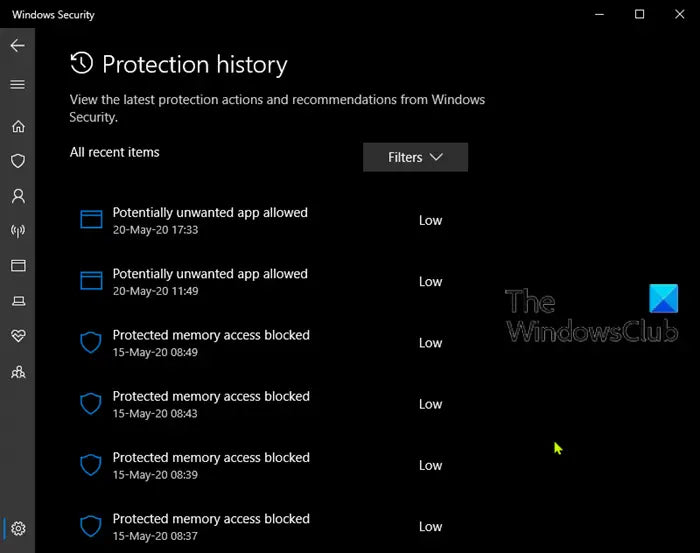Open the hamburger navigation menu
700x553 pixels.
click(x=17, y=85)
